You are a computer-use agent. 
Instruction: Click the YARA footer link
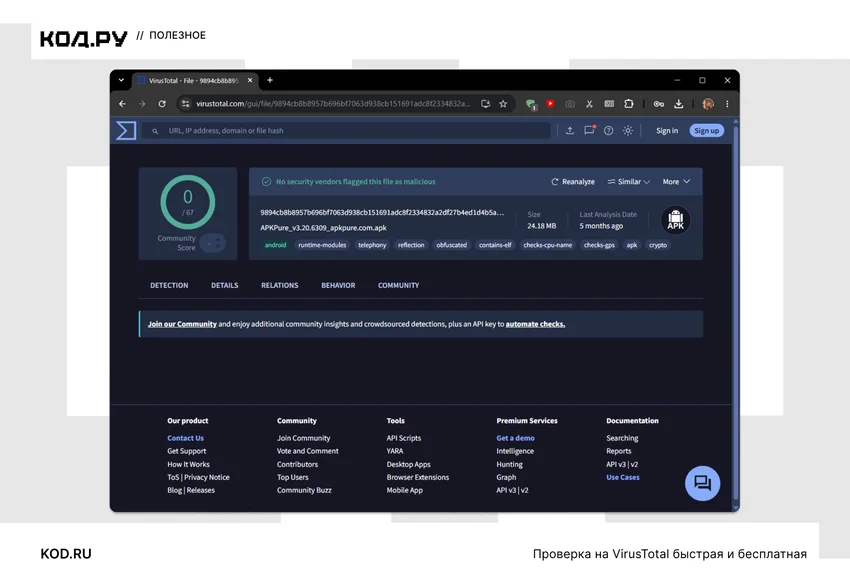[395, 451]
